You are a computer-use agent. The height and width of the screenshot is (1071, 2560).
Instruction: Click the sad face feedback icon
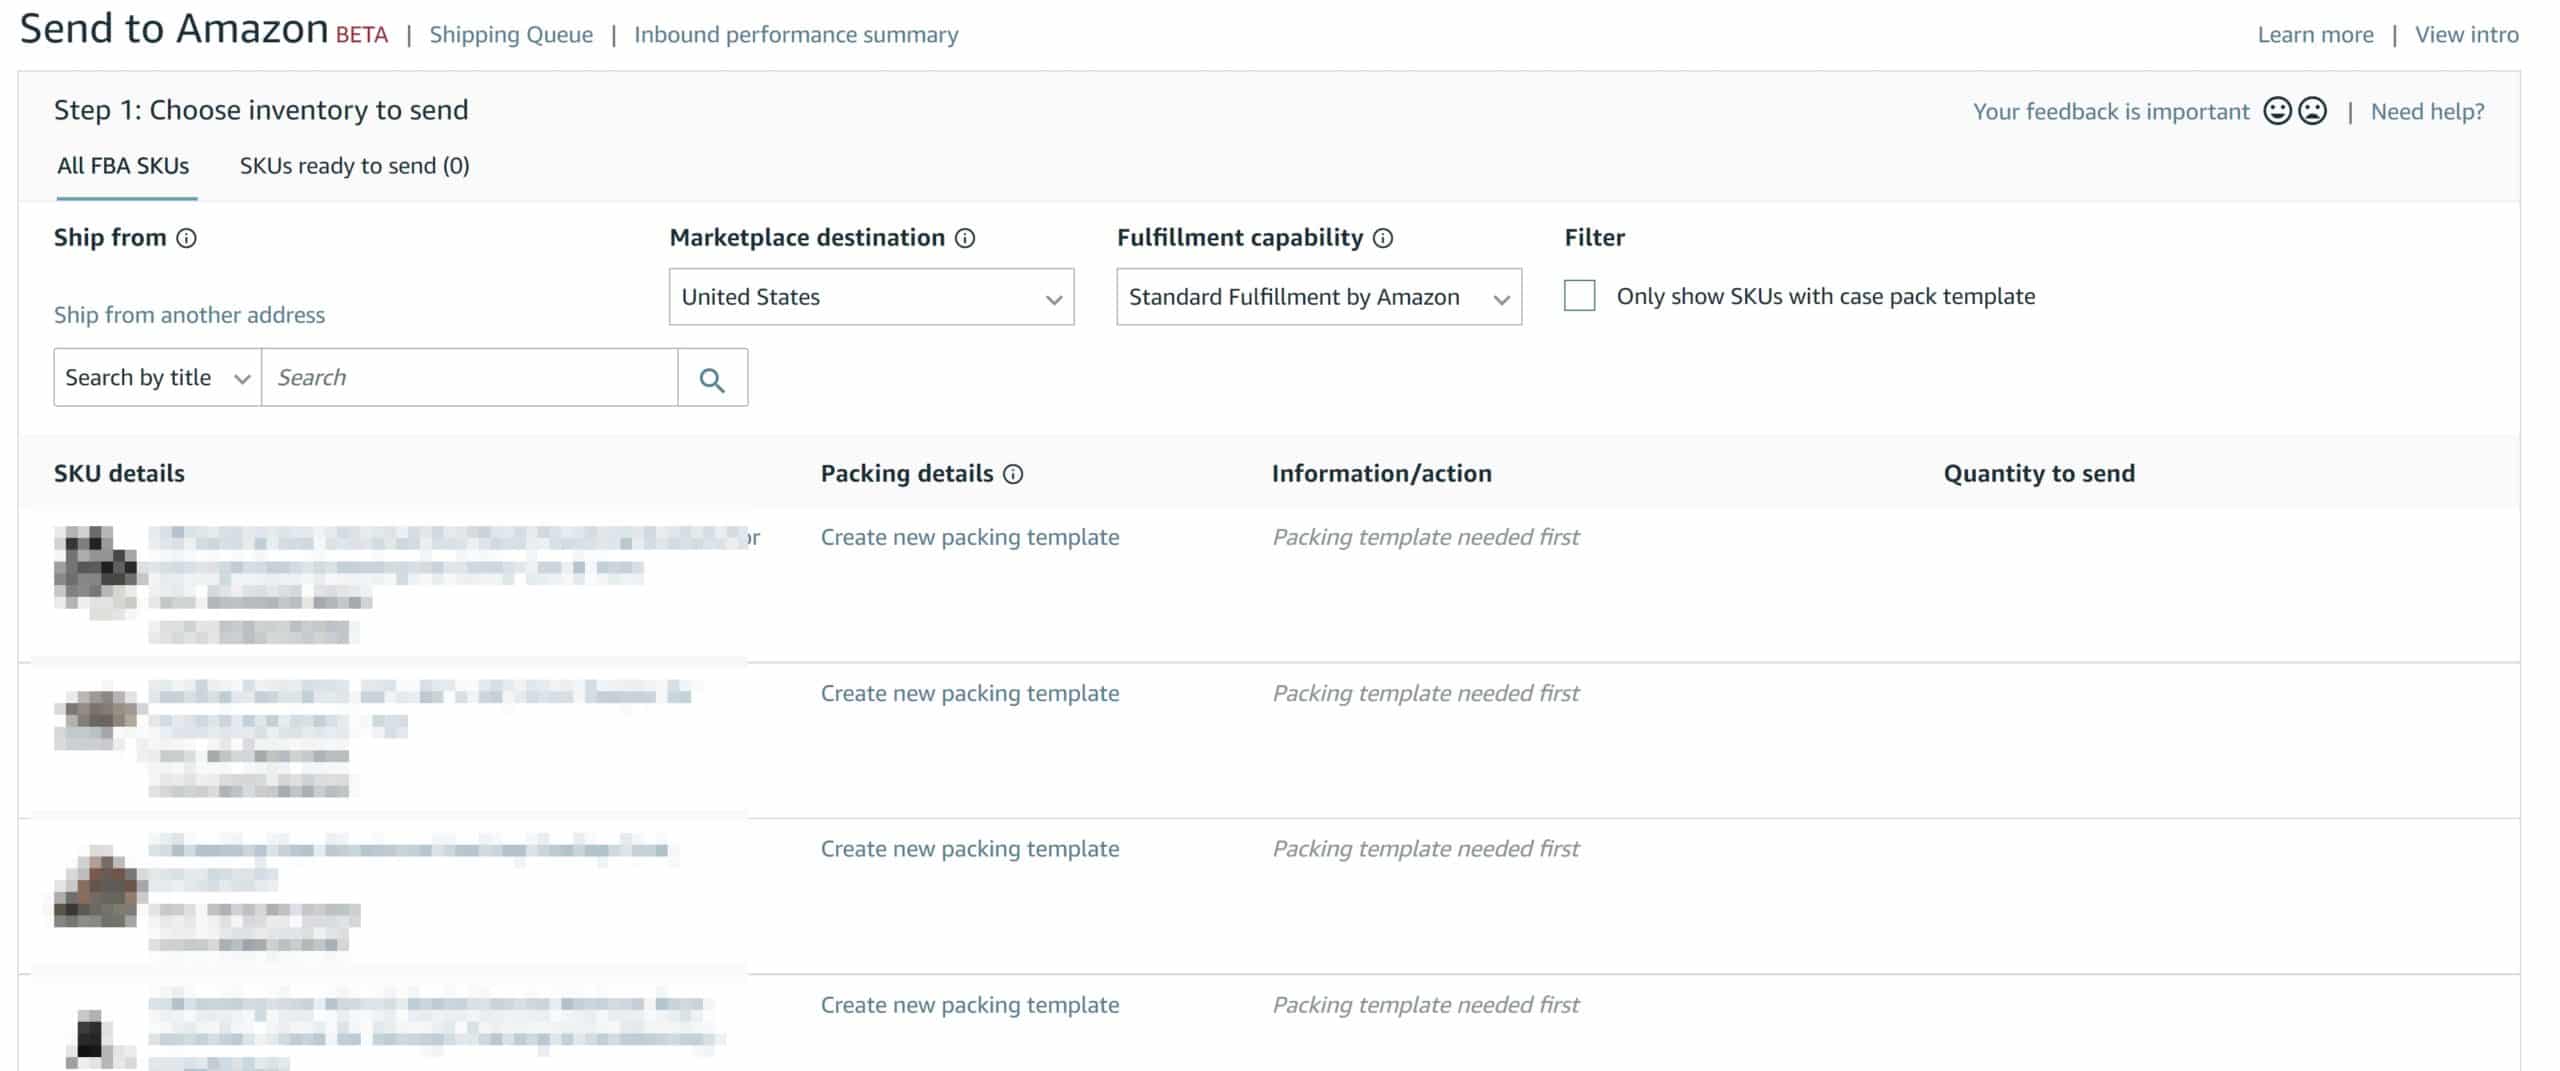[x=2313, y=111]
